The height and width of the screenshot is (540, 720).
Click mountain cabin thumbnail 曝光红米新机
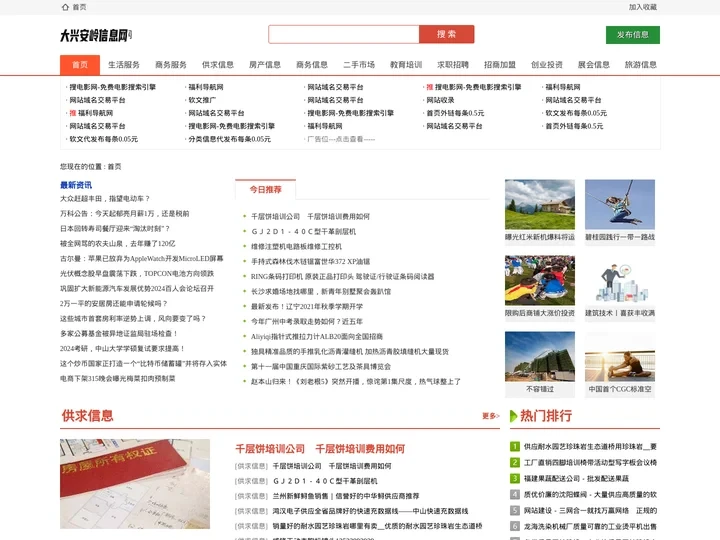click(540, 204)
